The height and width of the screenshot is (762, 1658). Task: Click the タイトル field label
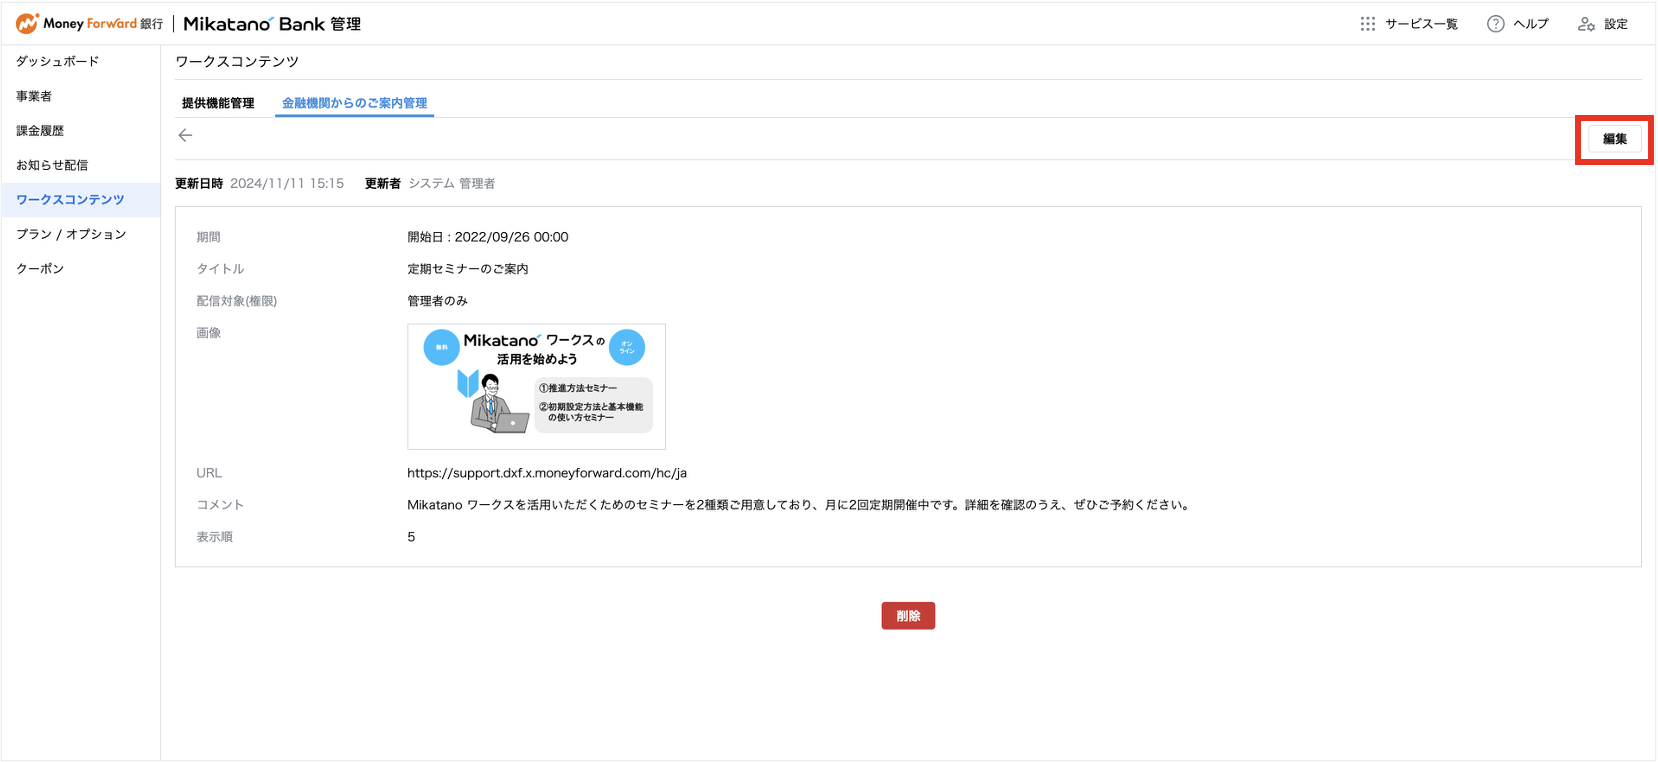[220, 269]
